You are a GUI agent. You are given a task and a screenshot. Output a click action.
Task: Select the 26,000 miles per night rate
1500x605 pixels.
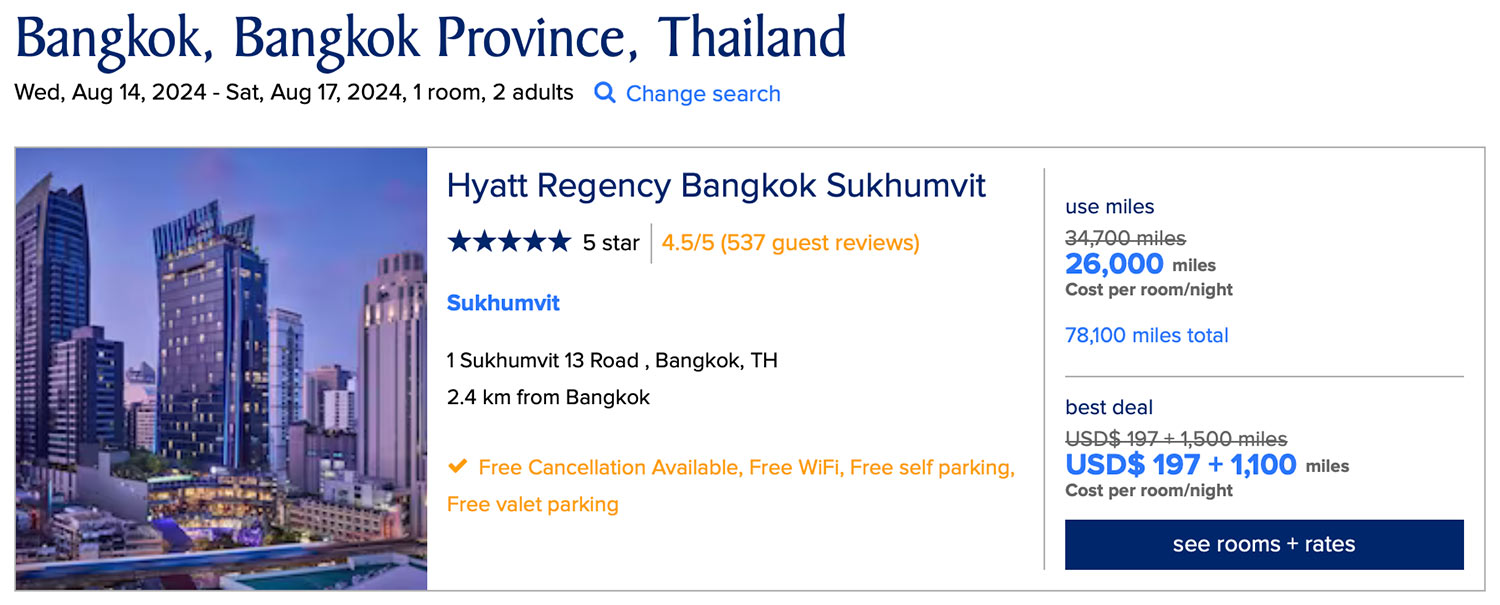click(x=1114, y=264)
